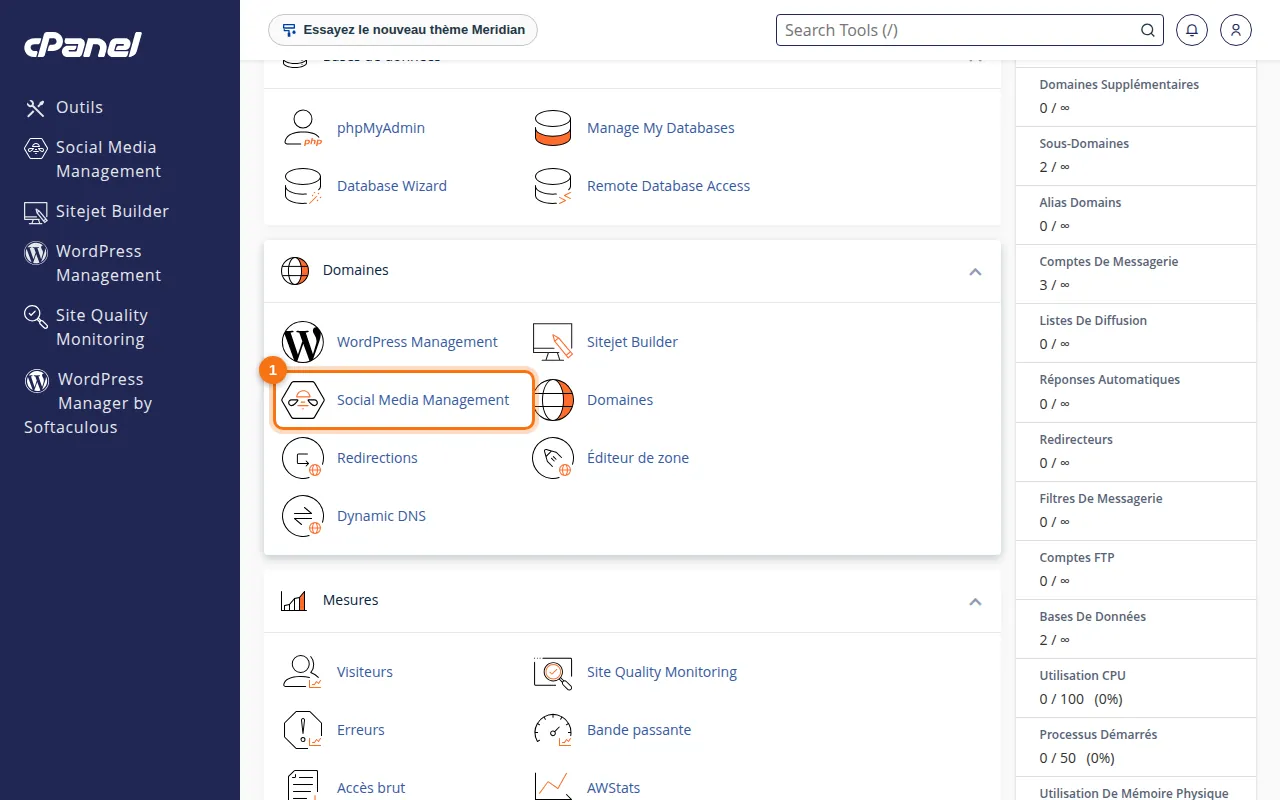Open the user account icon
Image resolution: width=1280 pixels, height=800 pixels.
[x=1236, y=30]
